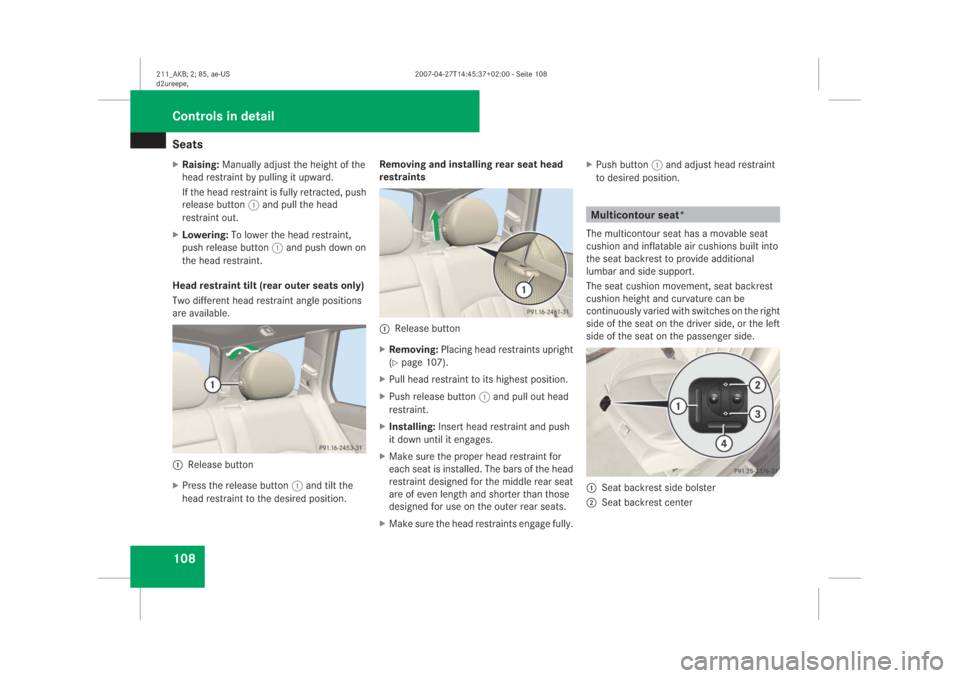This screenshot has height=678, width=960.
Task: Select the legend entry "Seat backrest center"
Action: pyautogui.click(x=647, y=503)
